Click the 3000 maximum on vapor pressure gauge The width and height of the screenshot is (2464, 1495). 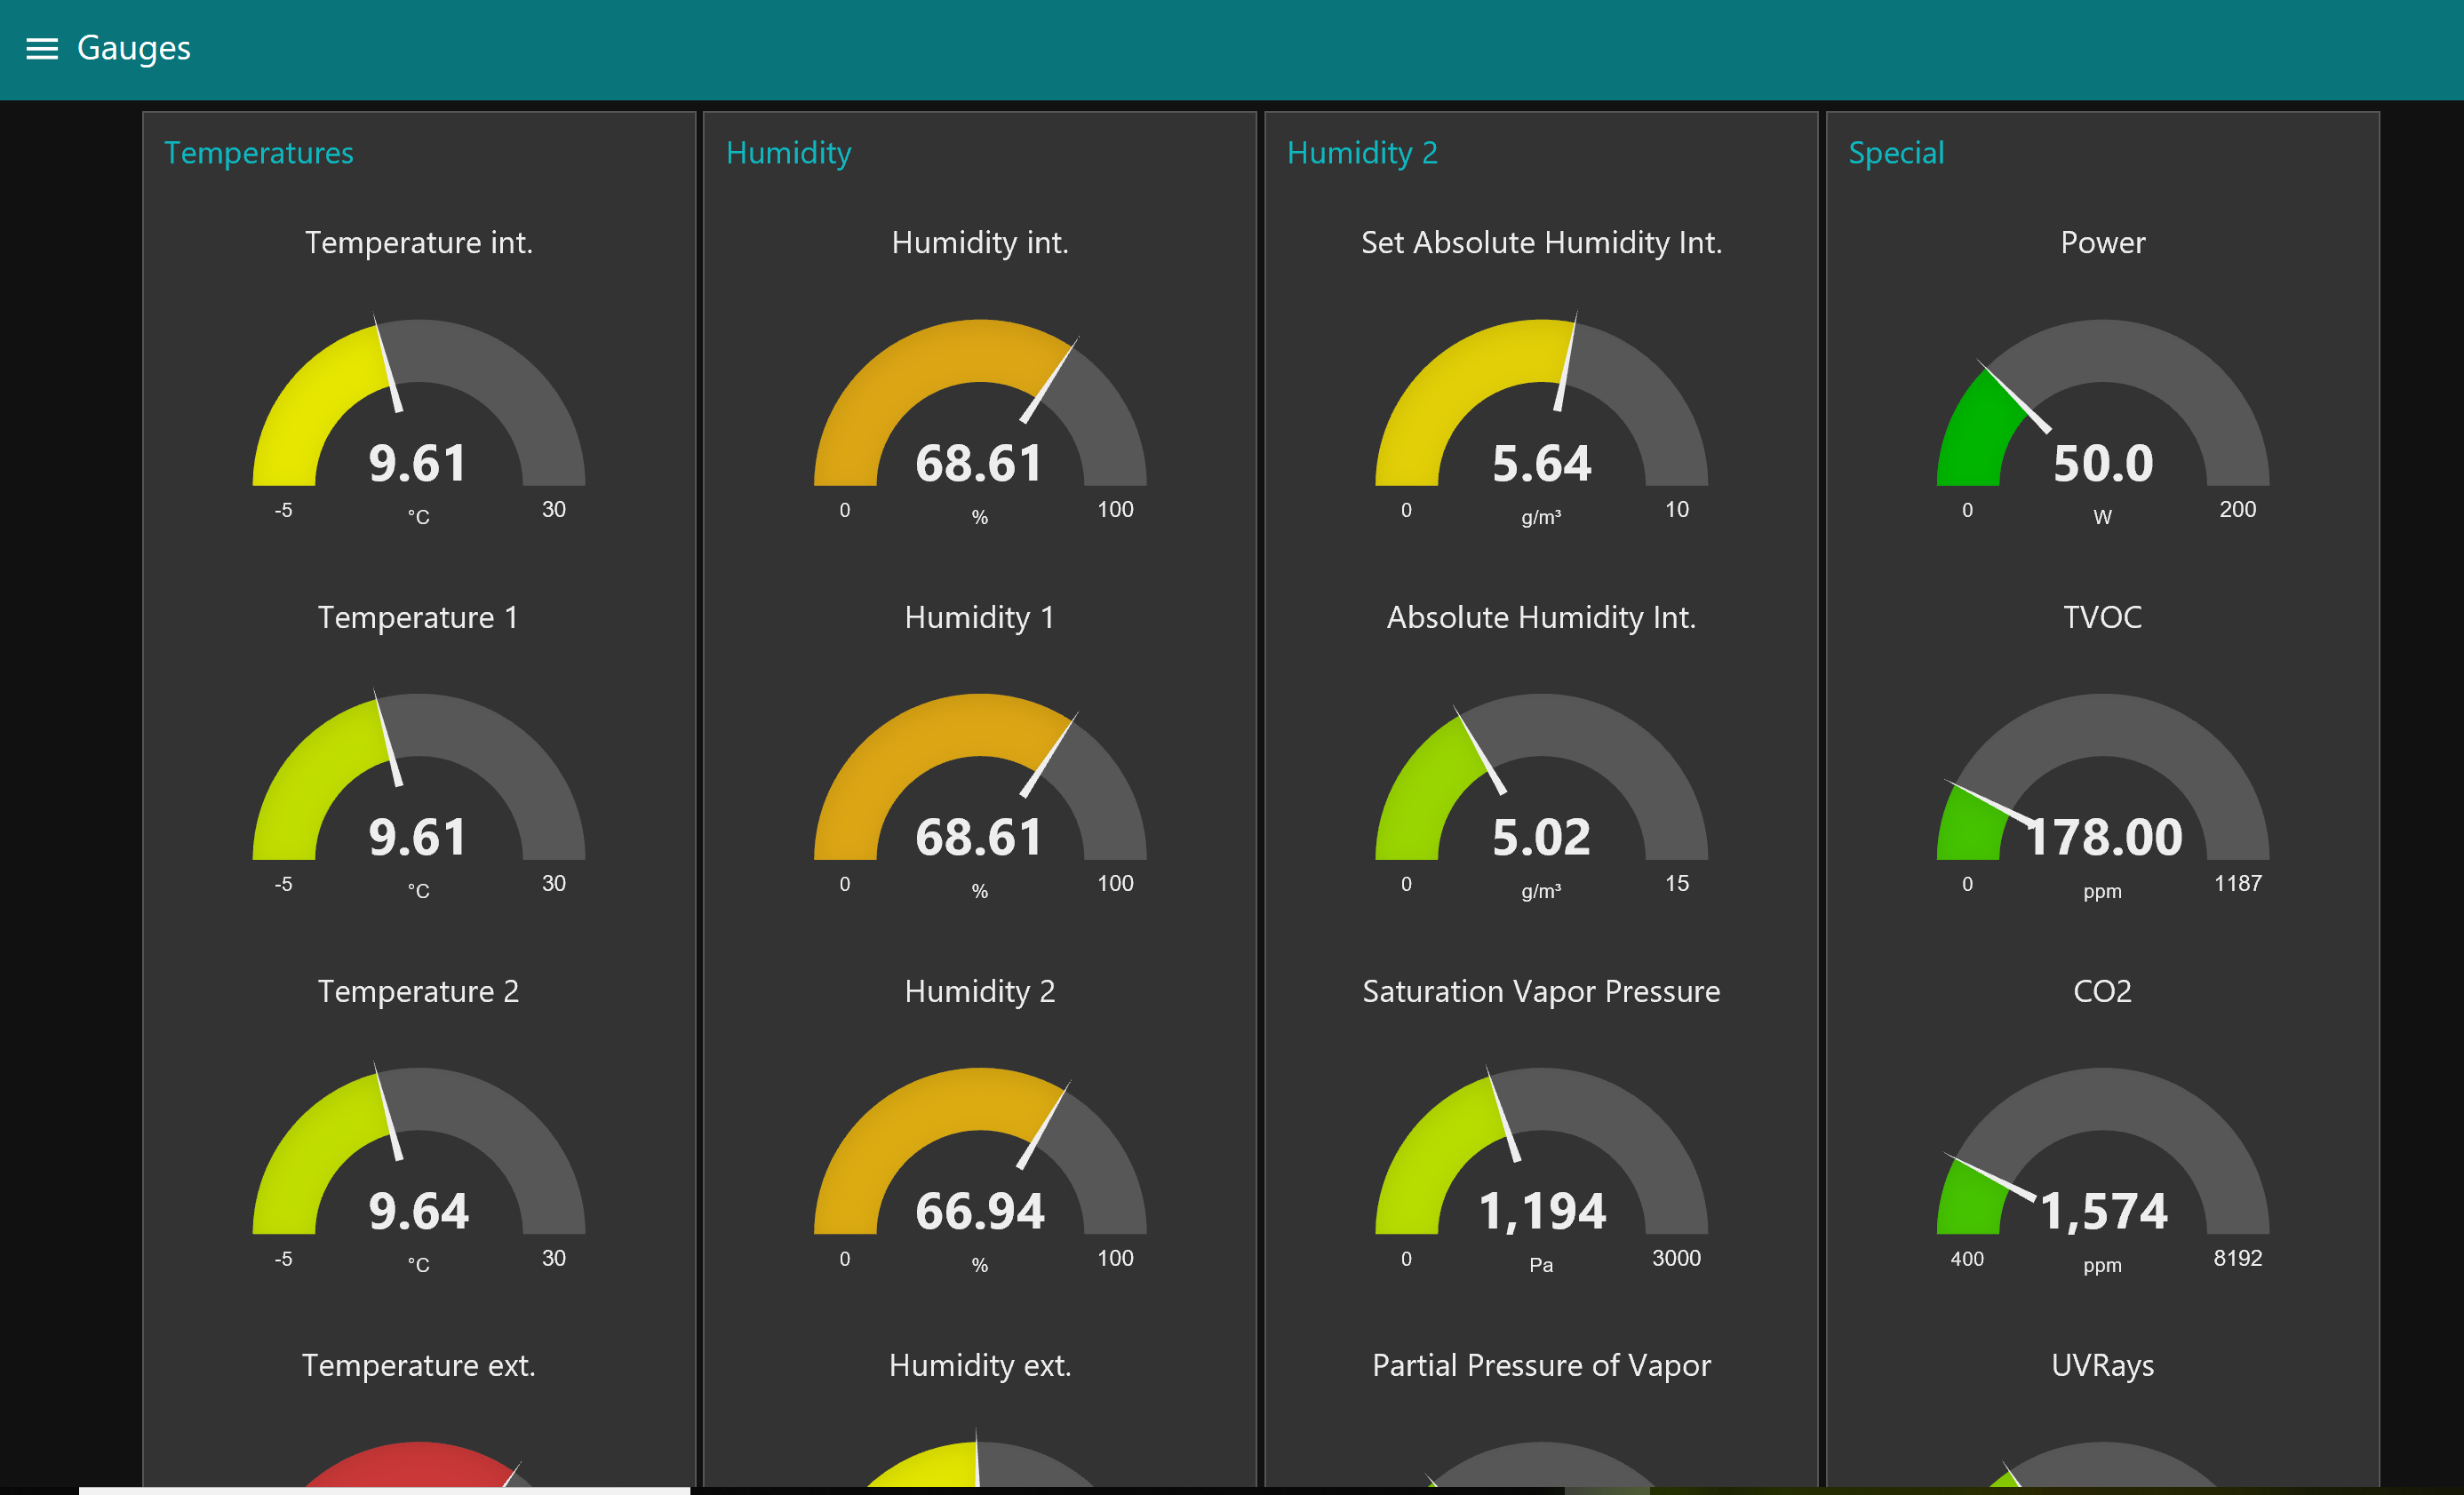(1677, 1259)
